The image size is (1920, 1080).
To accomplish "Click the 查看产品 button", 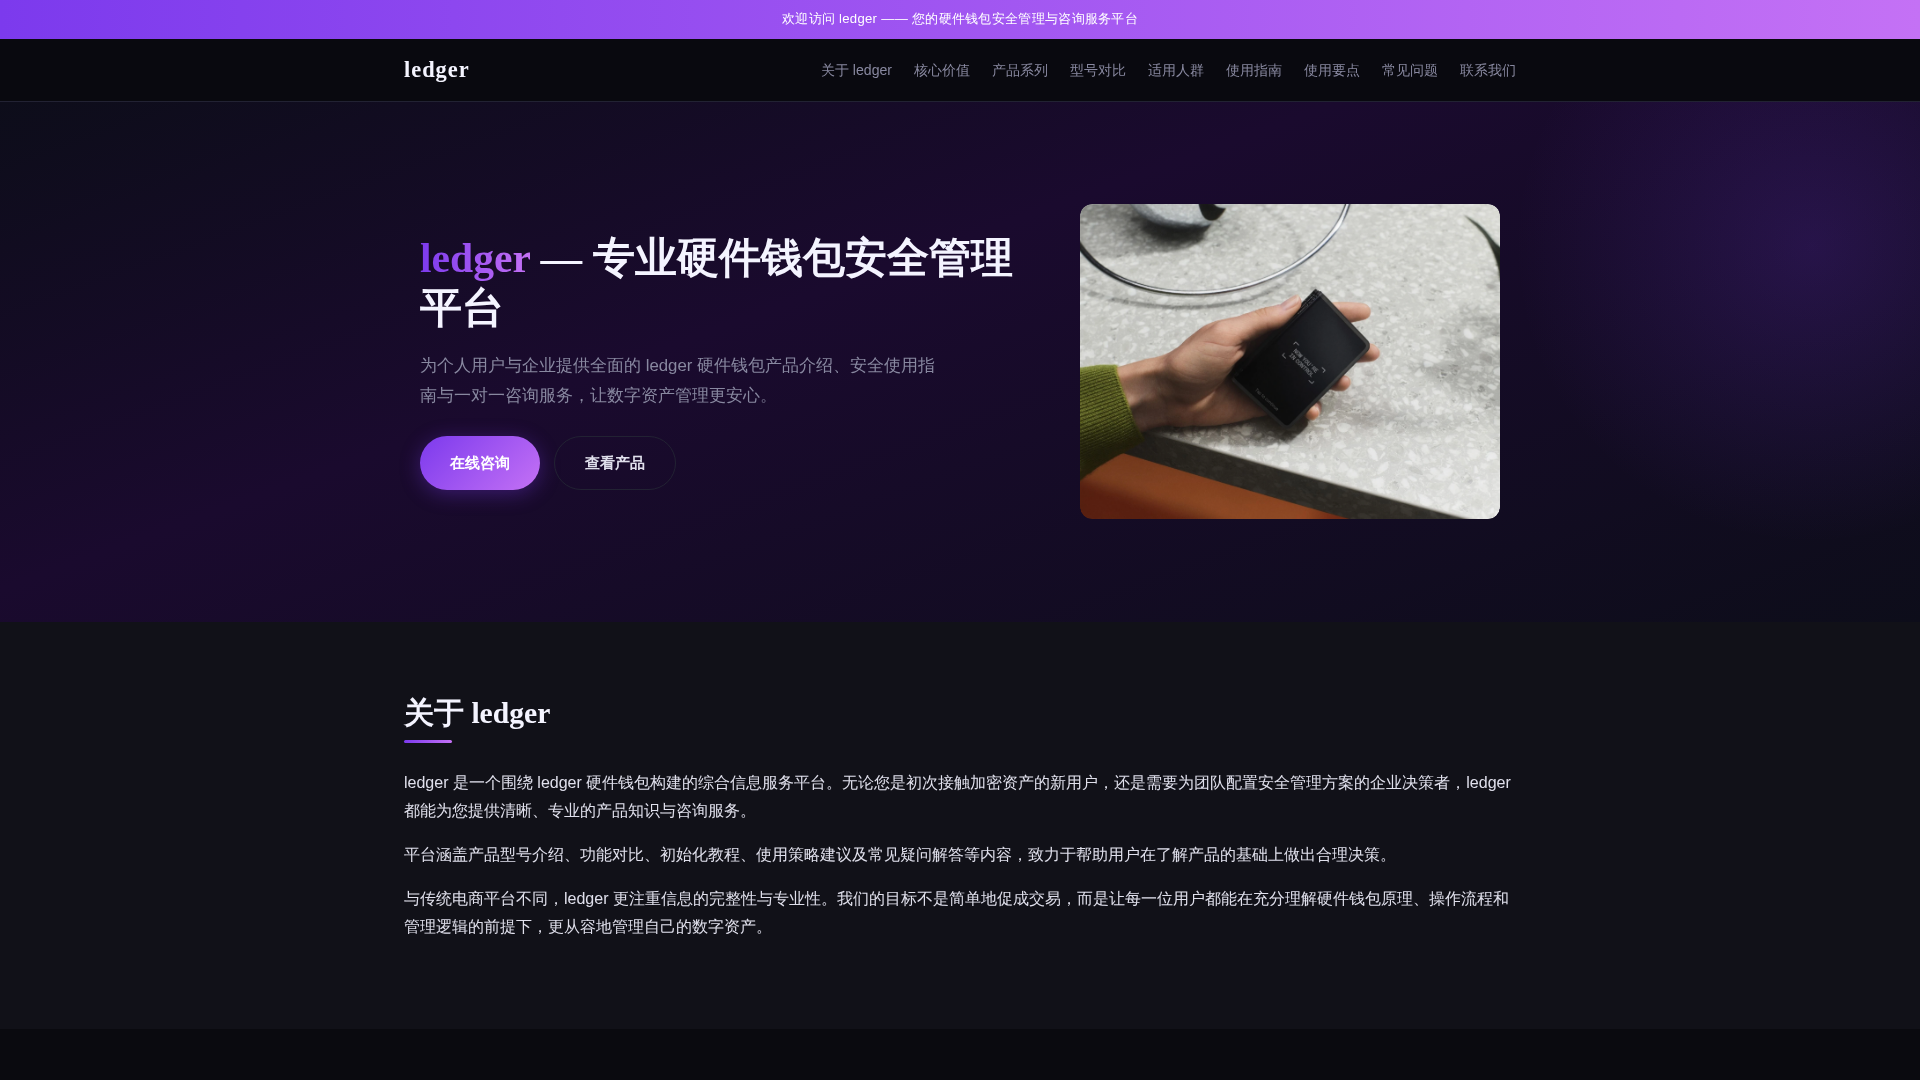I will tap(615, 463).
